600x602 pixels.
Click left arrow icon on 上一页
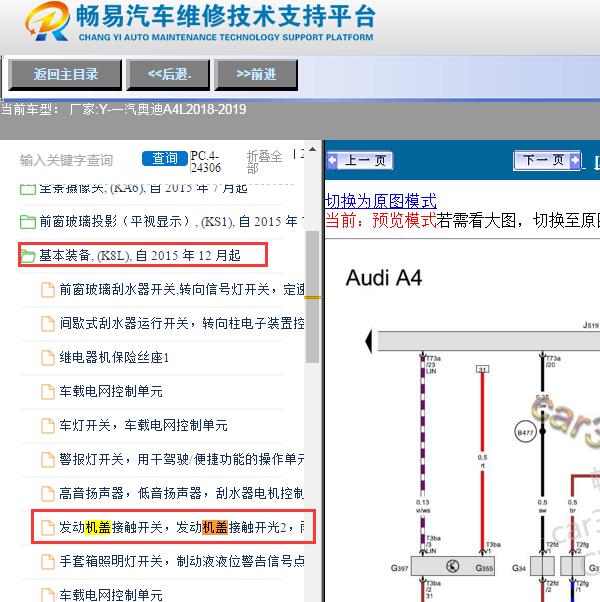(x=332, y=160)
